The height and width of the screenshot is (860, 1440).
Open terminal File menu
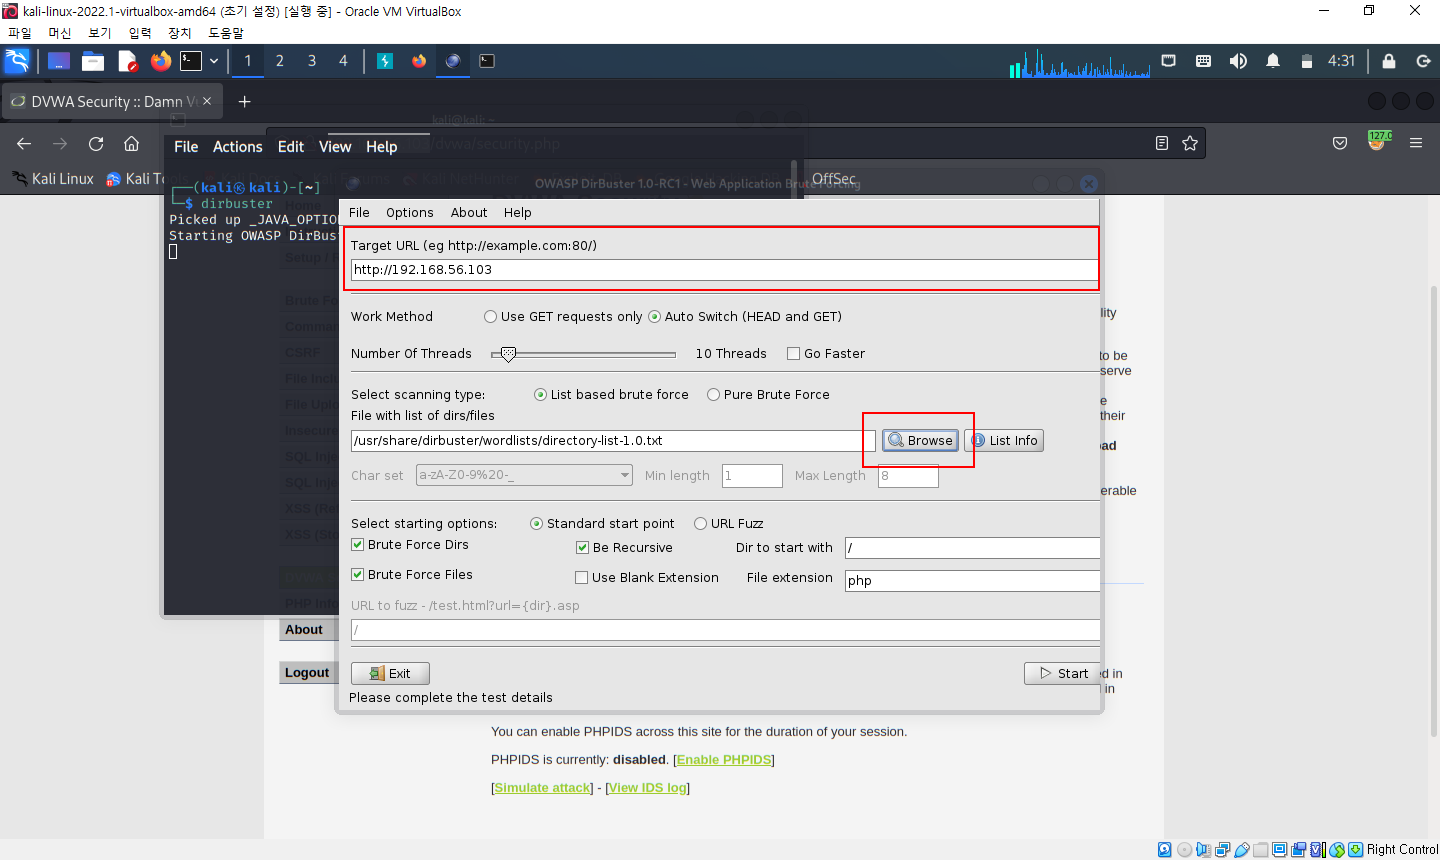(x=186, y=146)
